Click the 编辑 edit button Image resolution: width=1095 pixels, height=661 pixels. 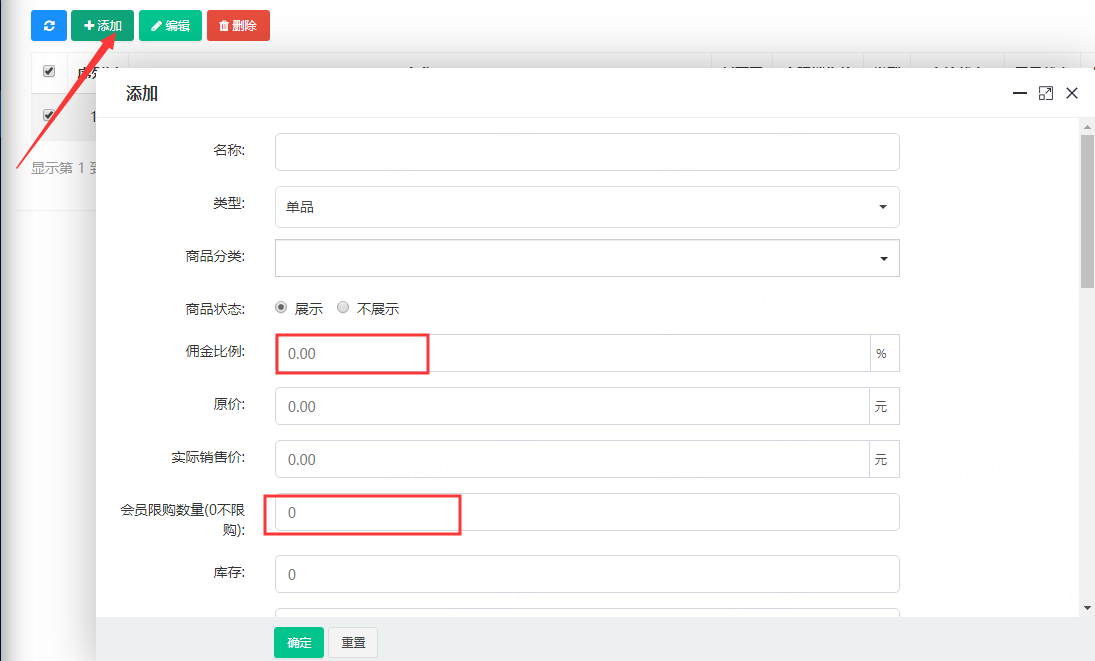click(x=170, y=26)
